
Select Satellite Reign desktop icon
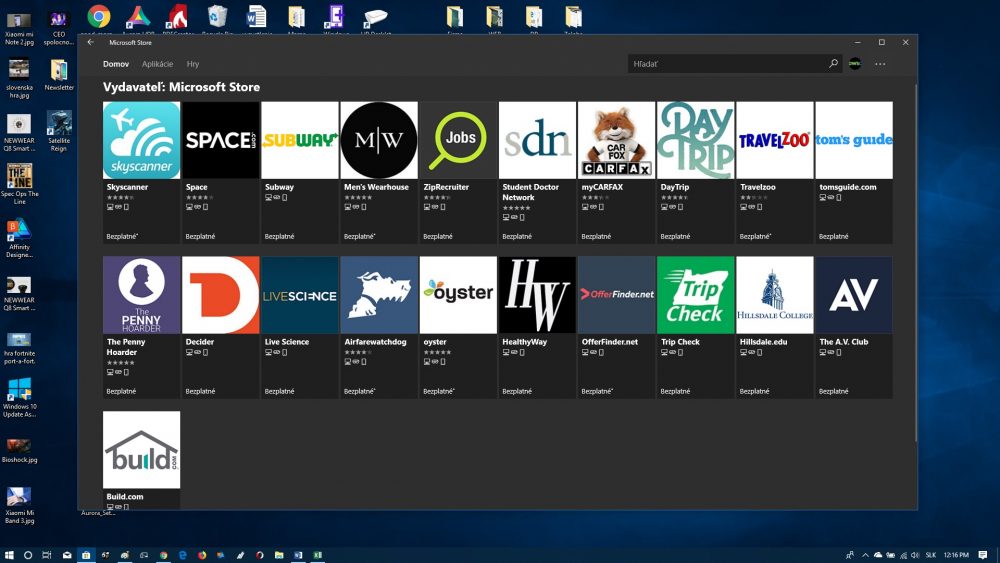[59, 131]
